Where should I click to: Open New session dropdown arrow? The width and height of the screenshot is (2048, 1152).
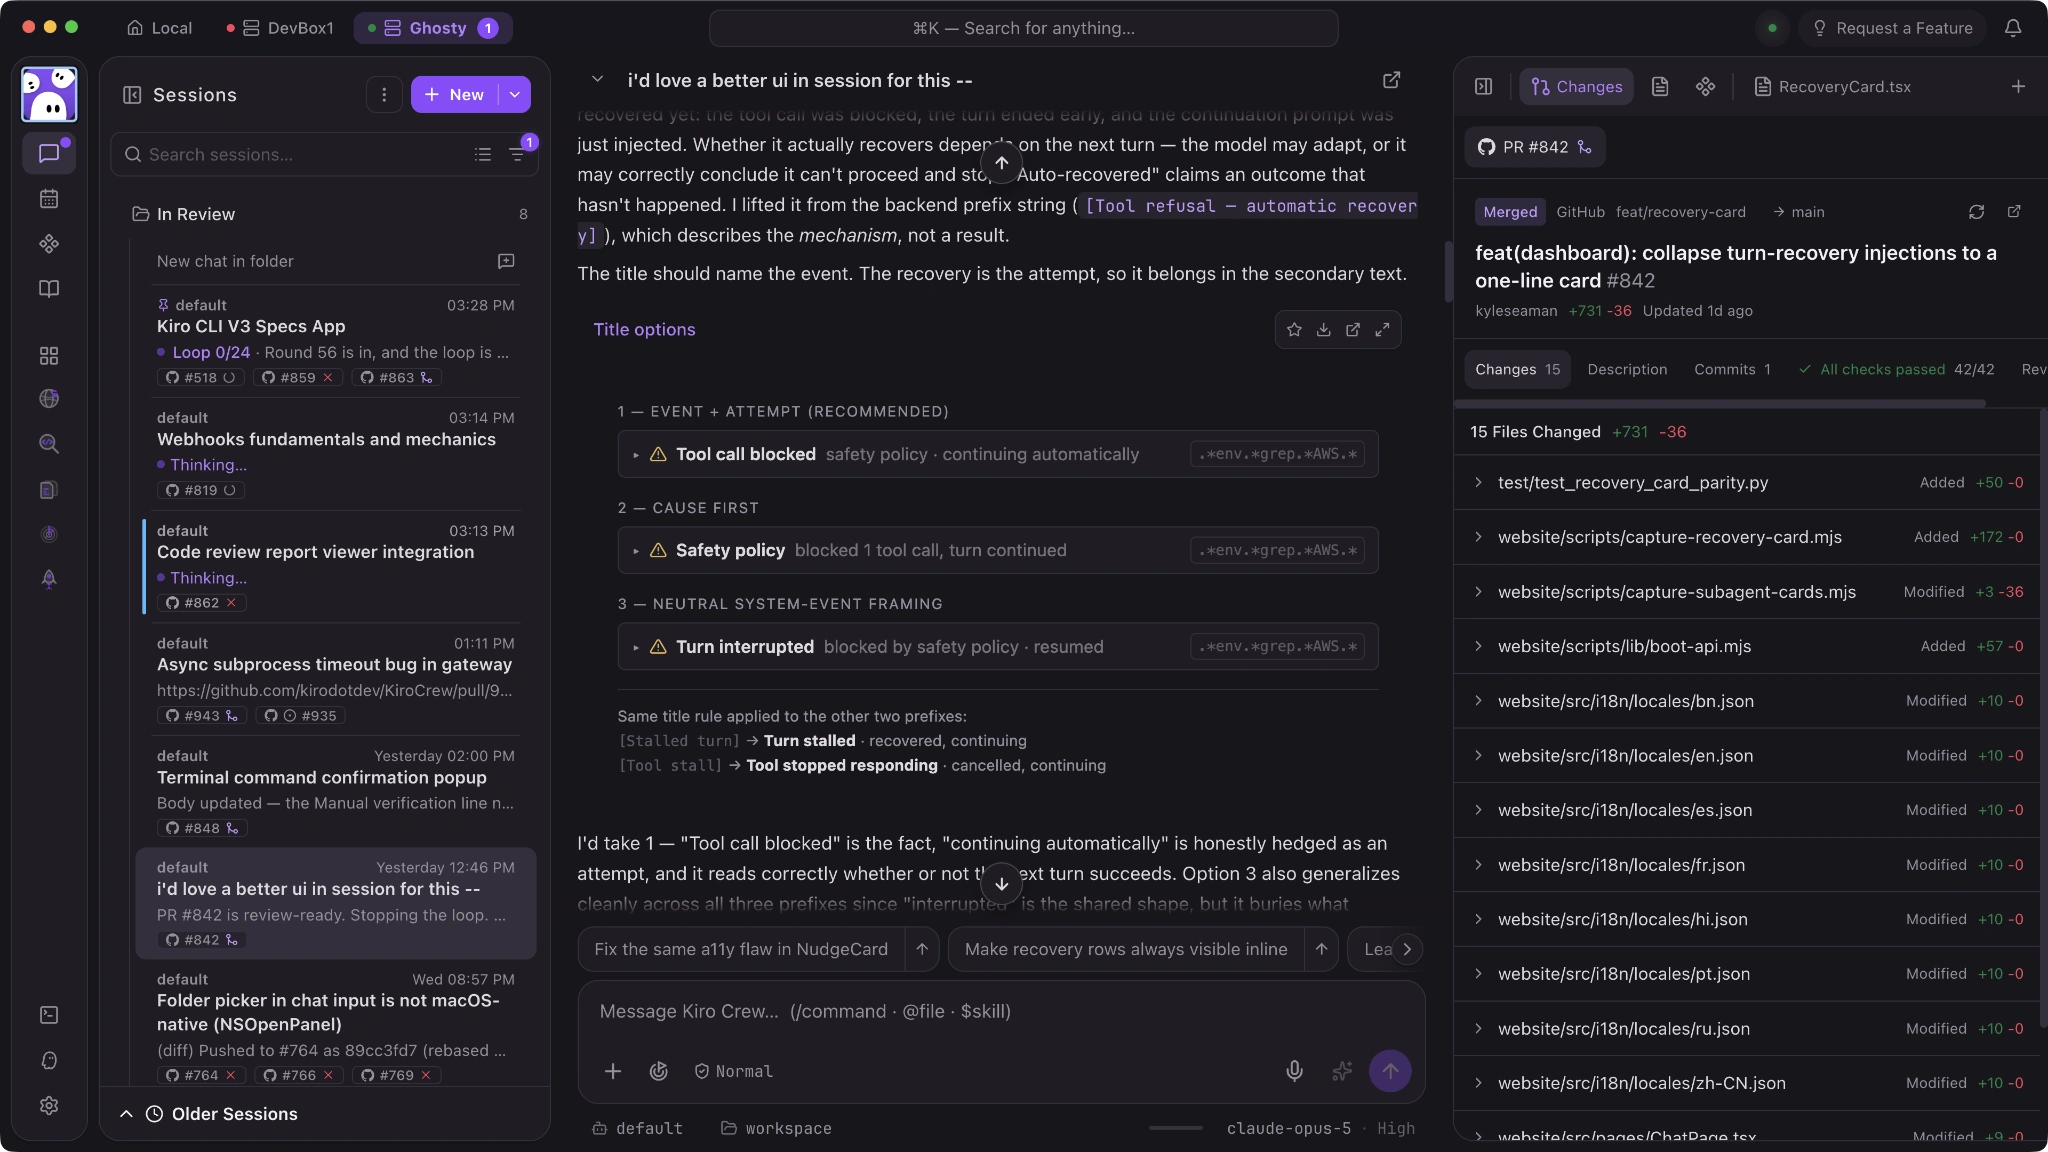tap(514, 95)
